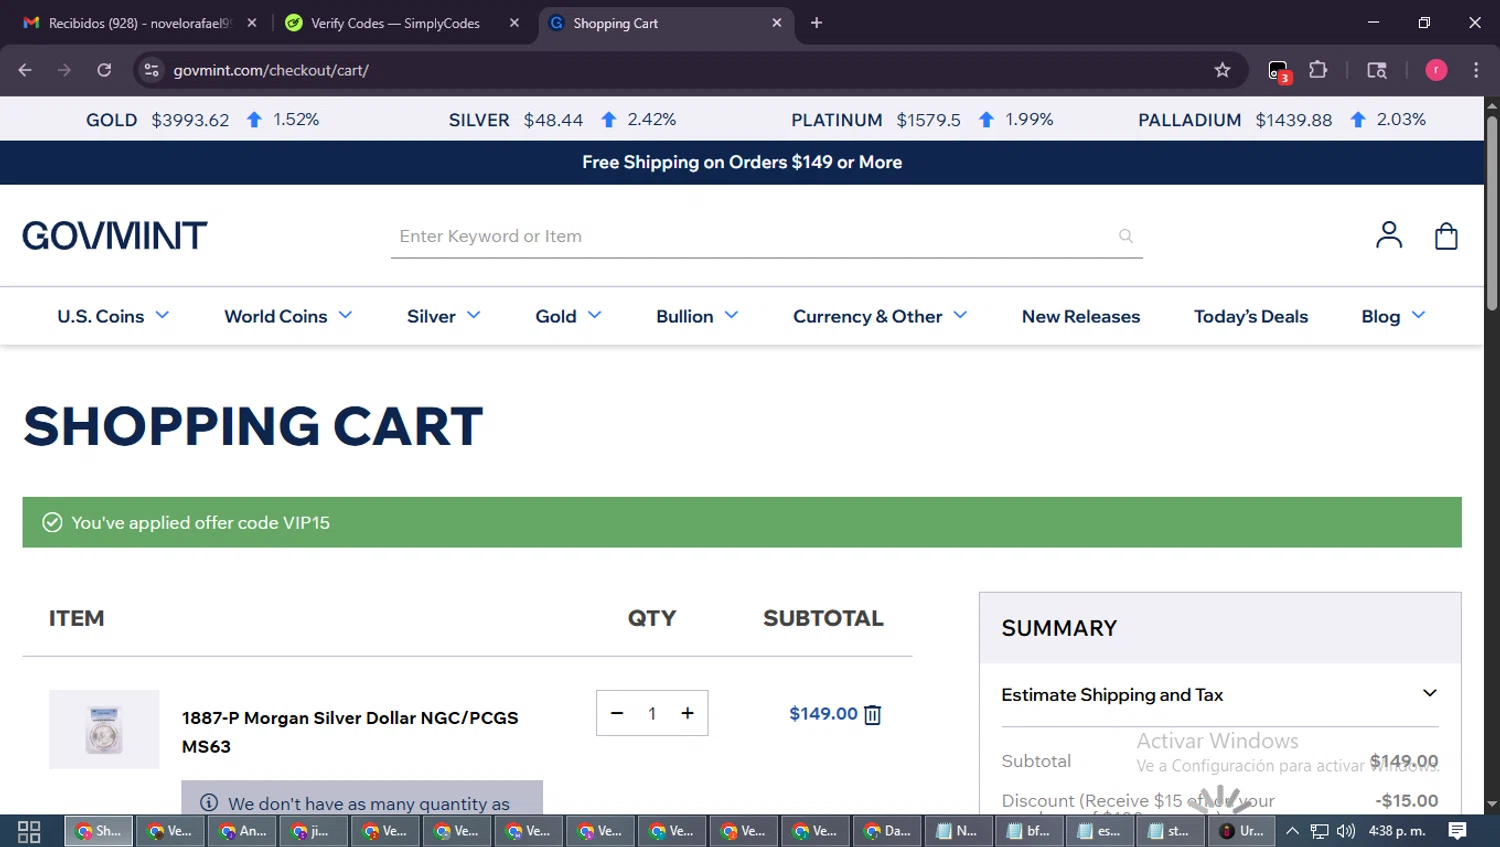Screen dimensions: 1500x847
Task: Click the info icon in quantity notice
Action: (209, 803)
